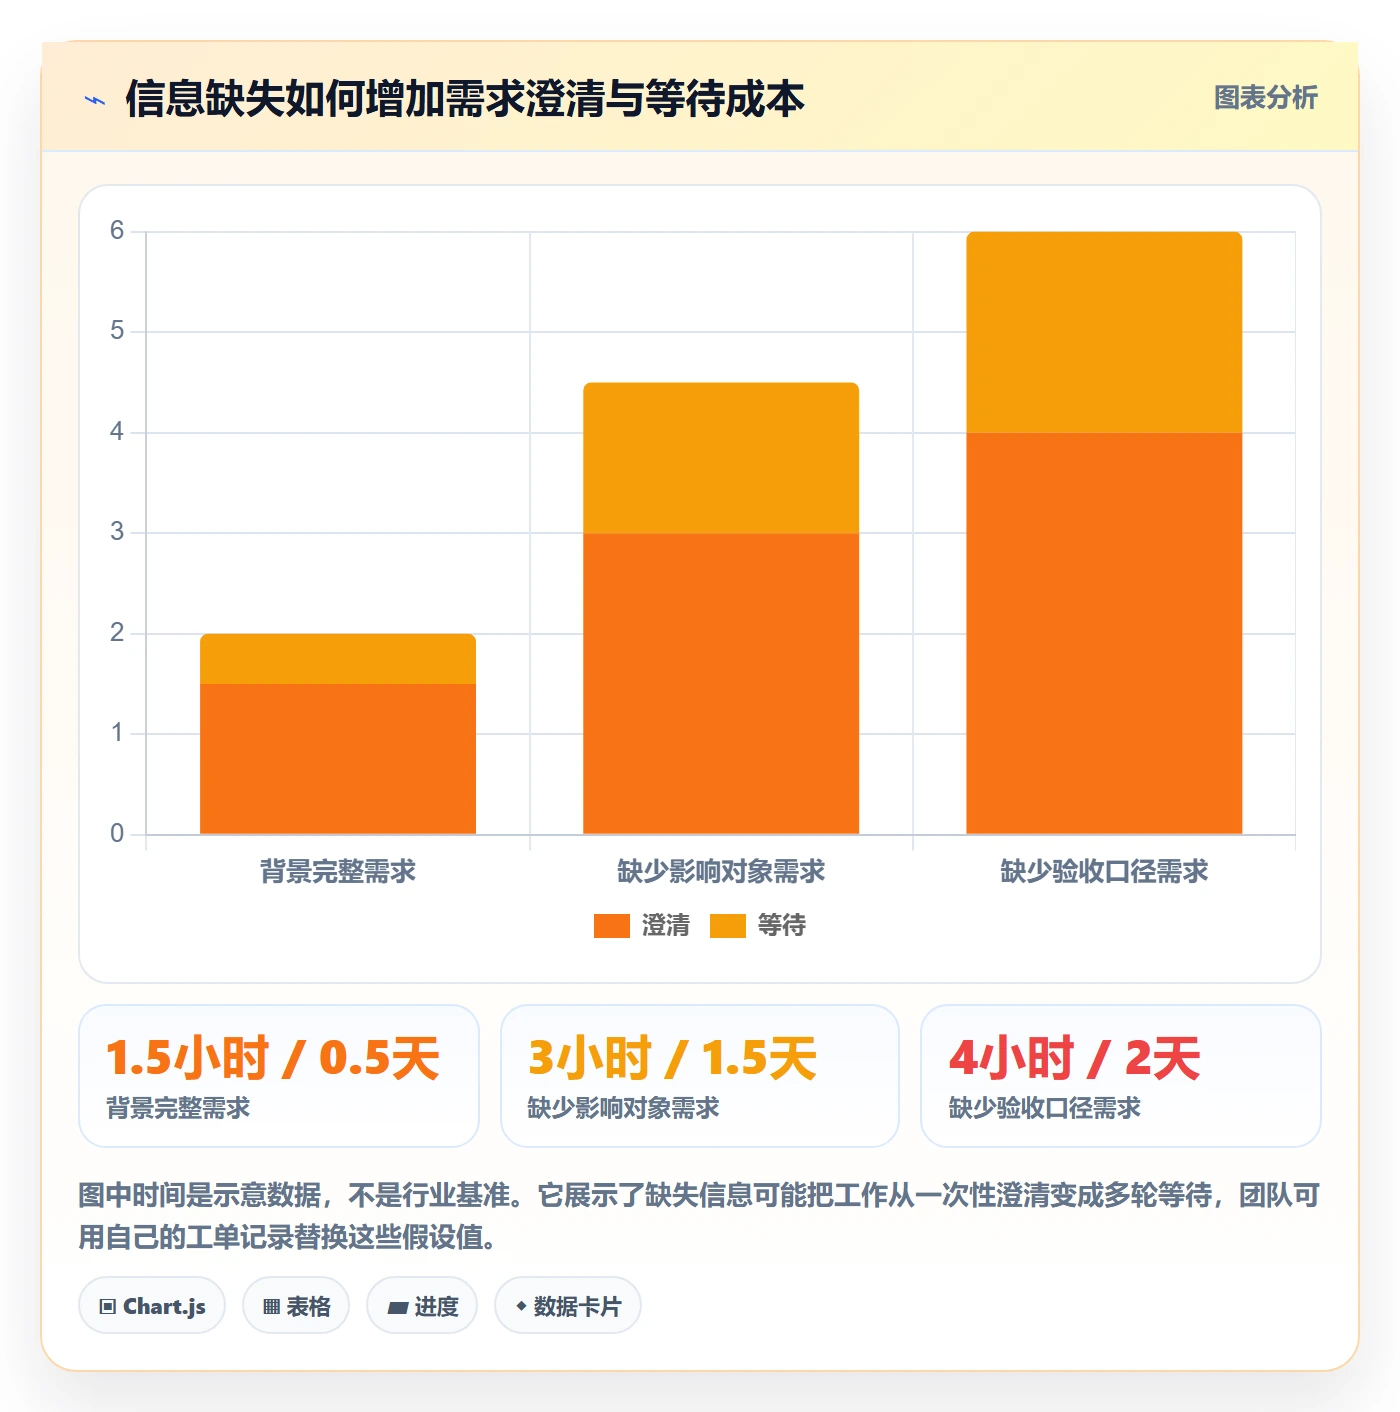1400x1412 pixels.
Task: Click the 表格 chip grid icon
Action: (271, 1306)
